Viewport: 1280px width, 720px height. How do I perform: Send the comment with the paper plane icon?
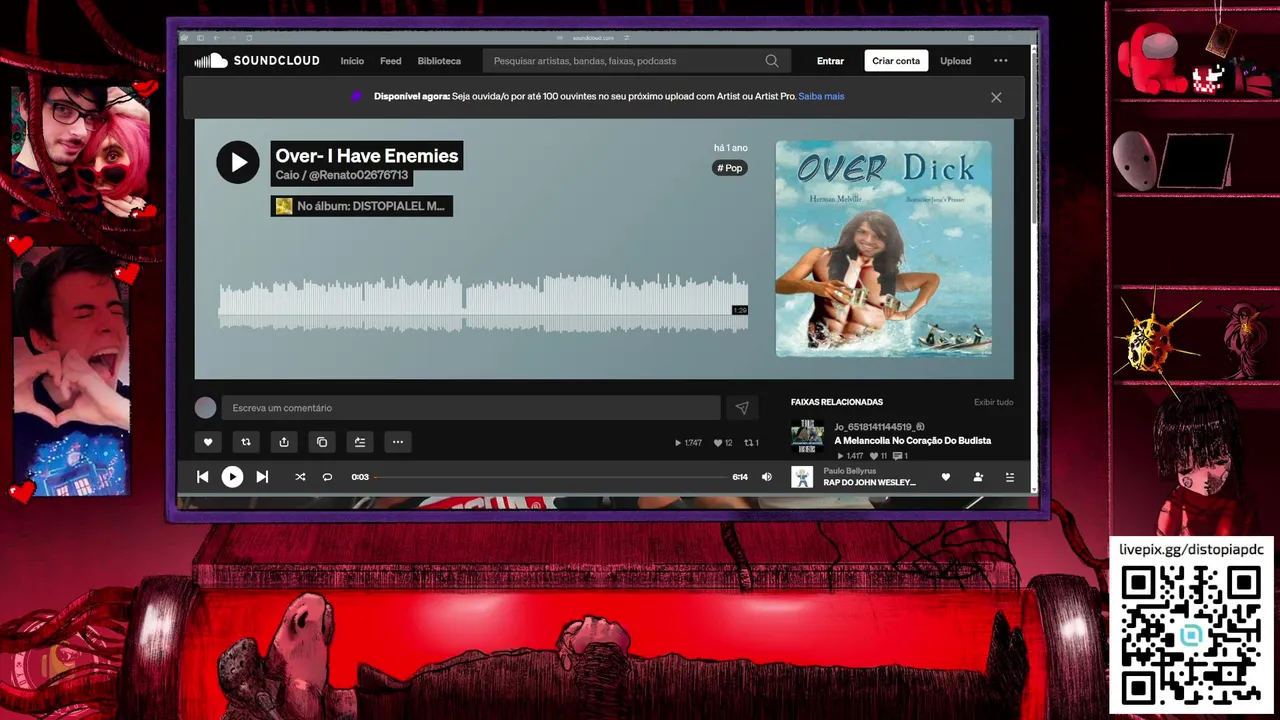coord(742,408)
